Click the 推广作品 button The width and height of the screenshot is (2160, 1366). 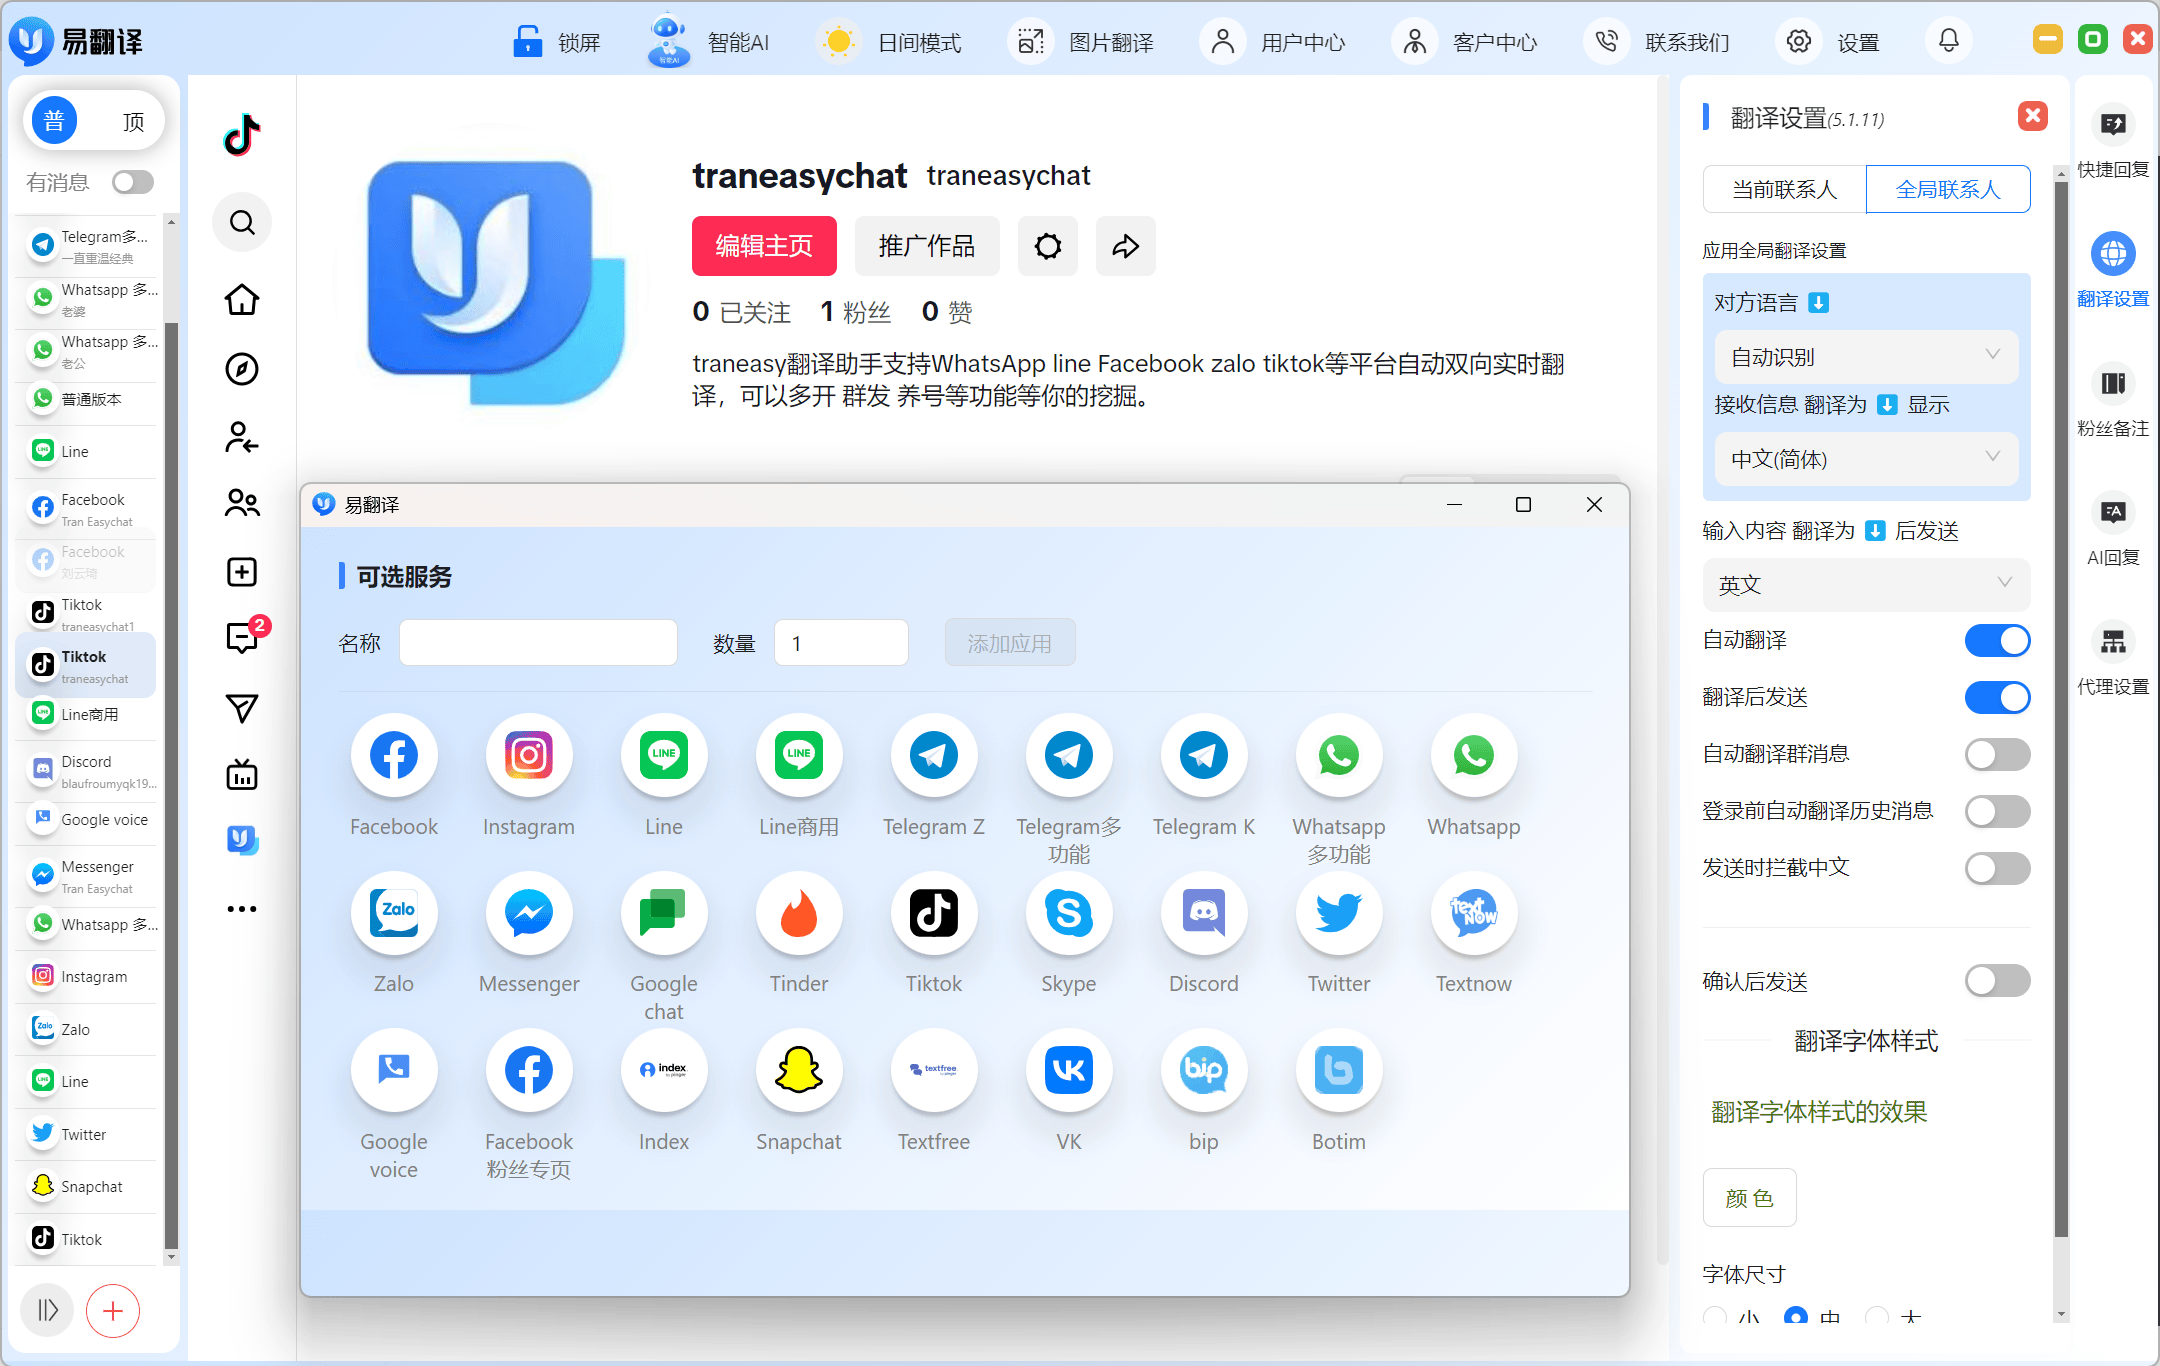point(927,246)
